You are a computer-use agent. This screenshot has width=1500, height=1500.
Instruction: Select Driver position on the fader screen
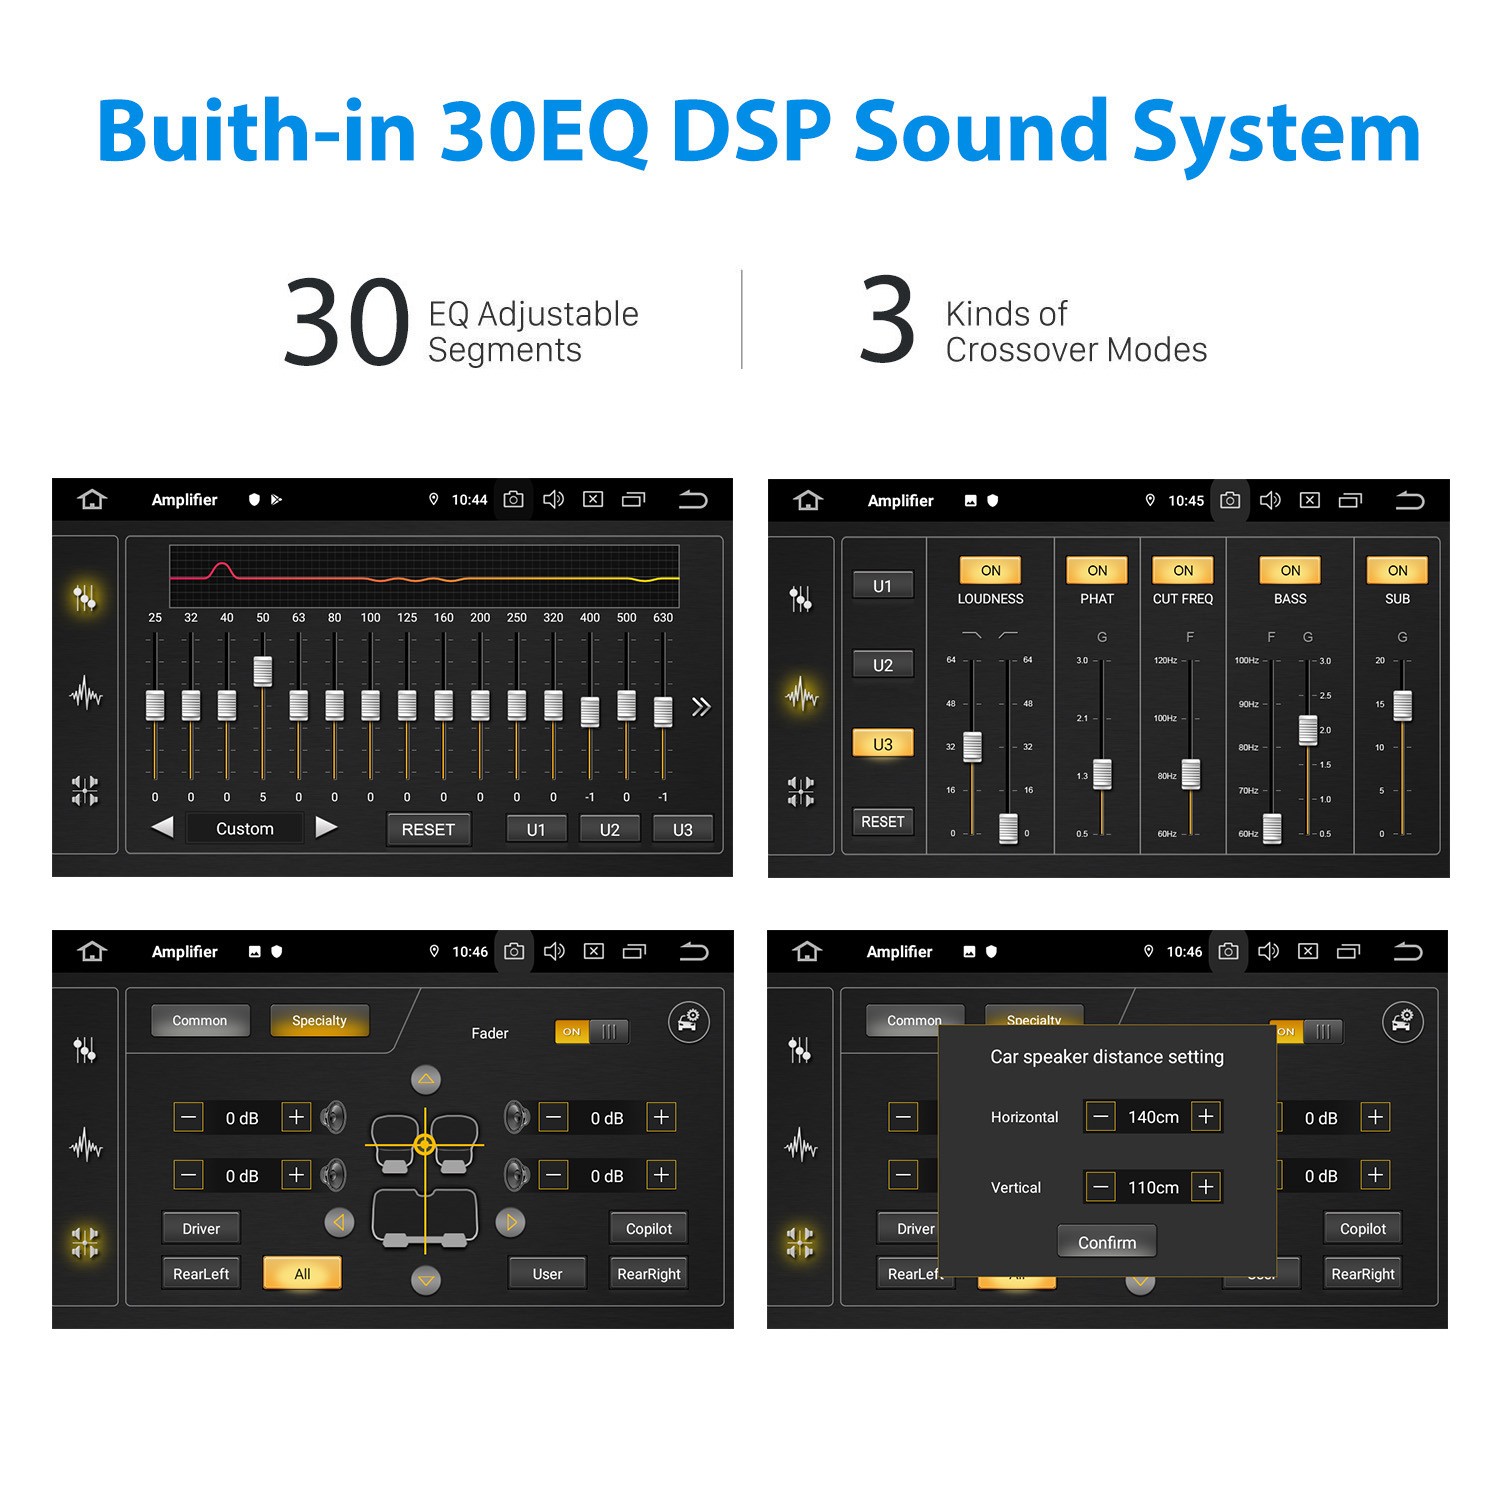[201, 1228]
